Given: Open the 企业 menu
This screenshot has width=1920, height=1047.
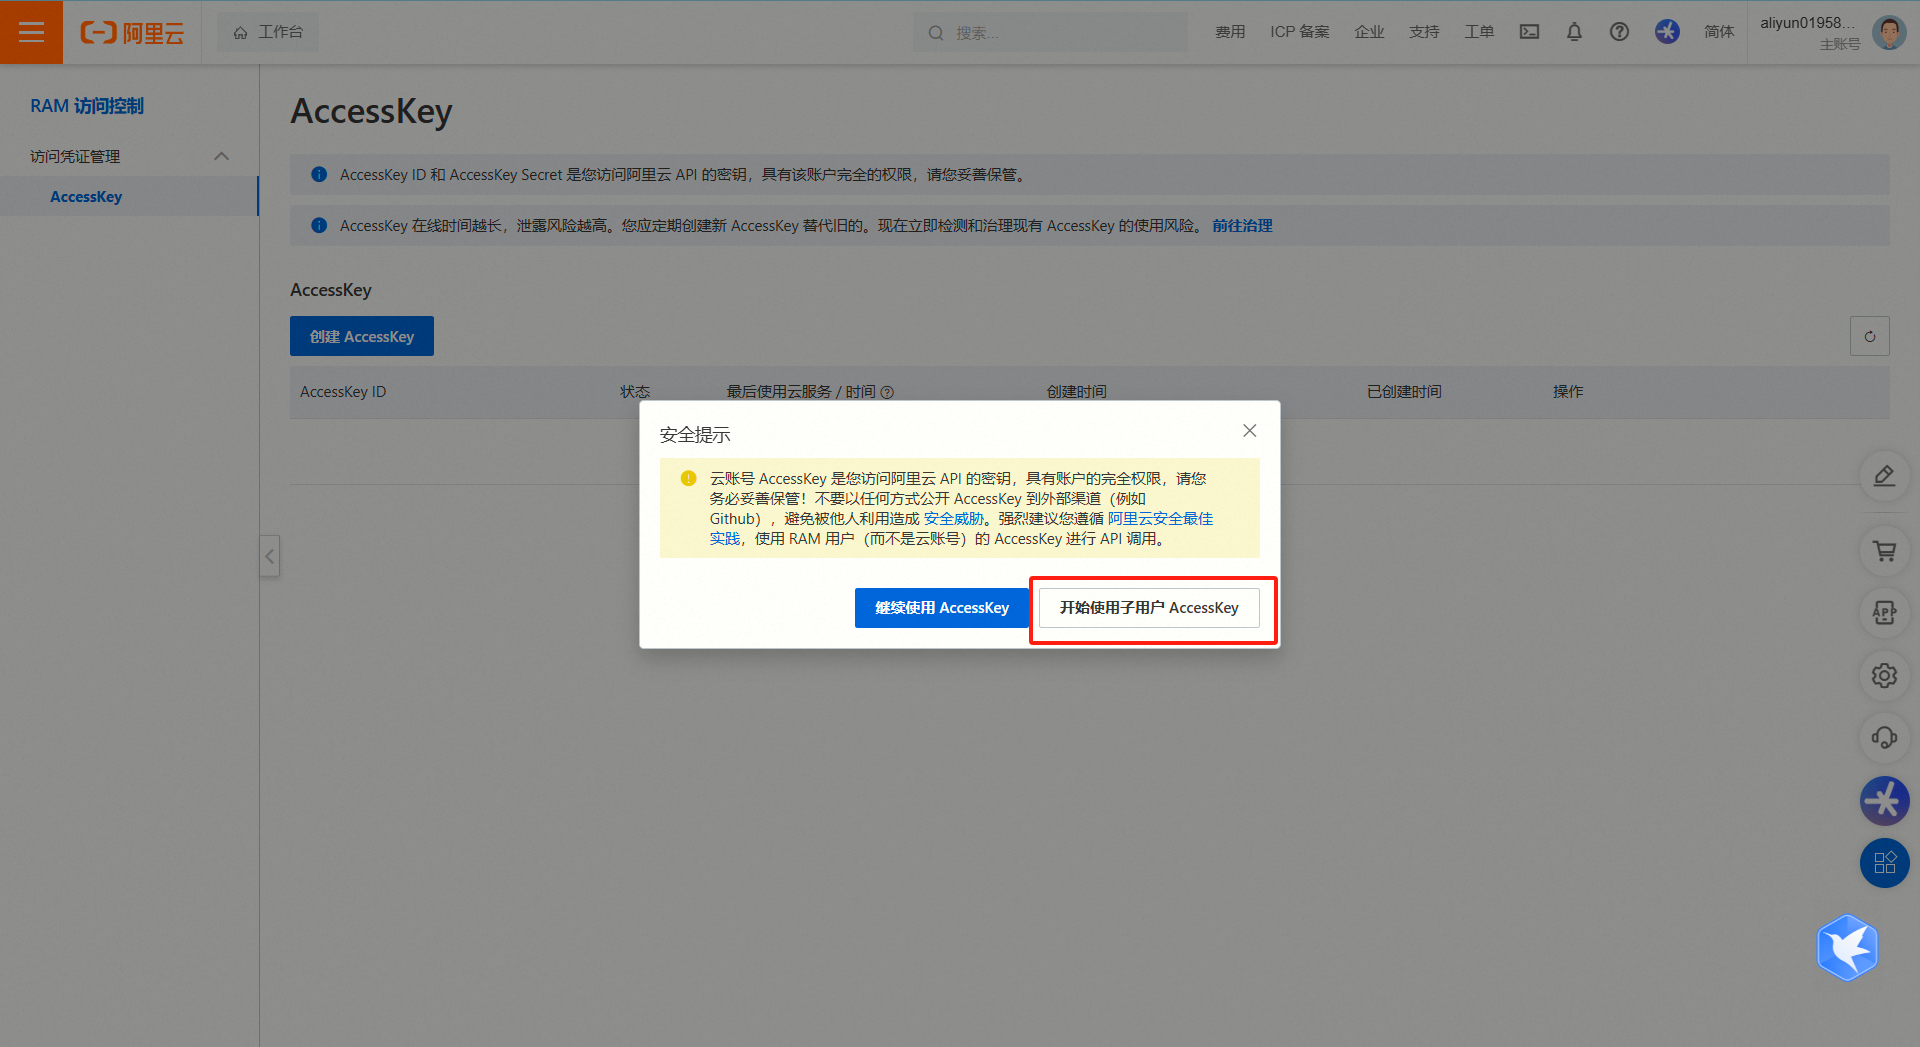Looking at the screenshot, I should [1369, 32].
